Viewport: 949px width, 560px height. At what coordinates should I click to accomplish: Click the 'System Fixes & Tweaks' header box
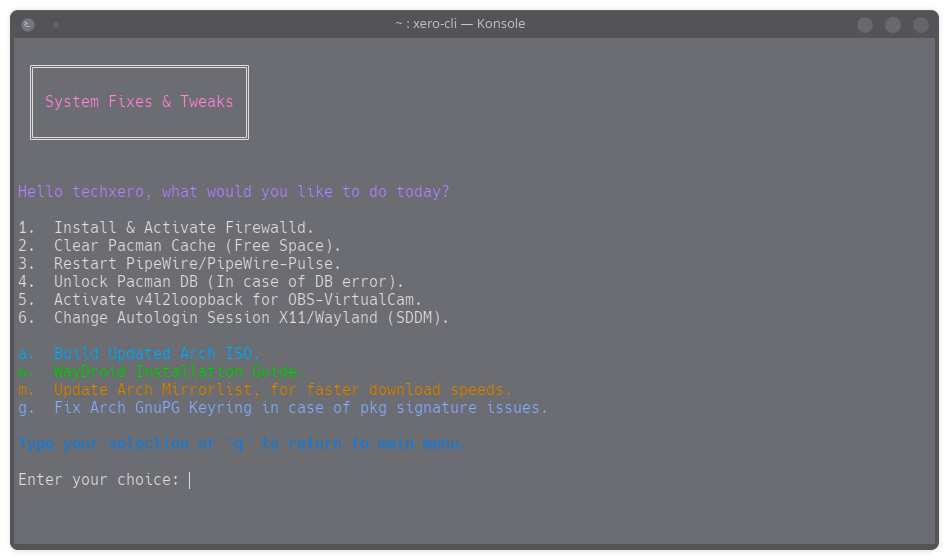point(139,102)
